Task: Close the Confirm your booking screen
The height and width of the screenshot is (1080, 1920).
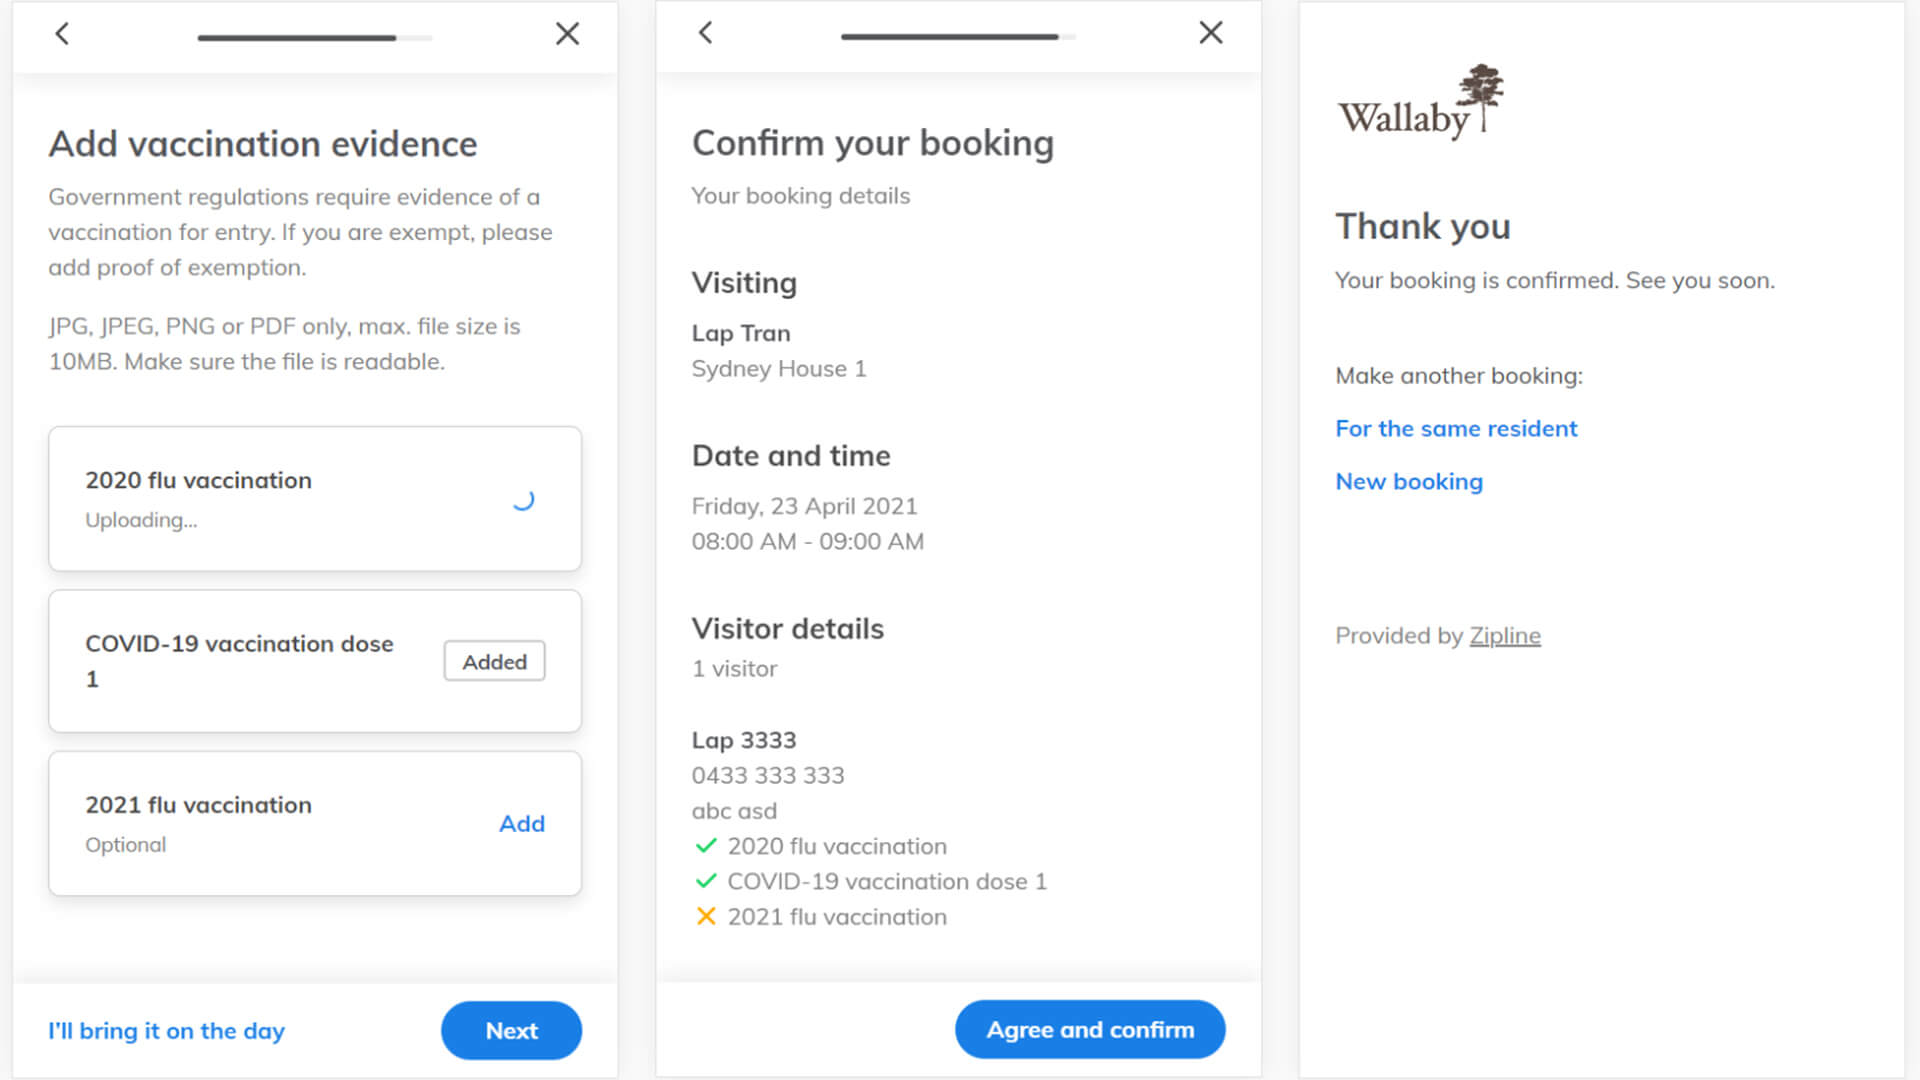Action: point(1210,33)
